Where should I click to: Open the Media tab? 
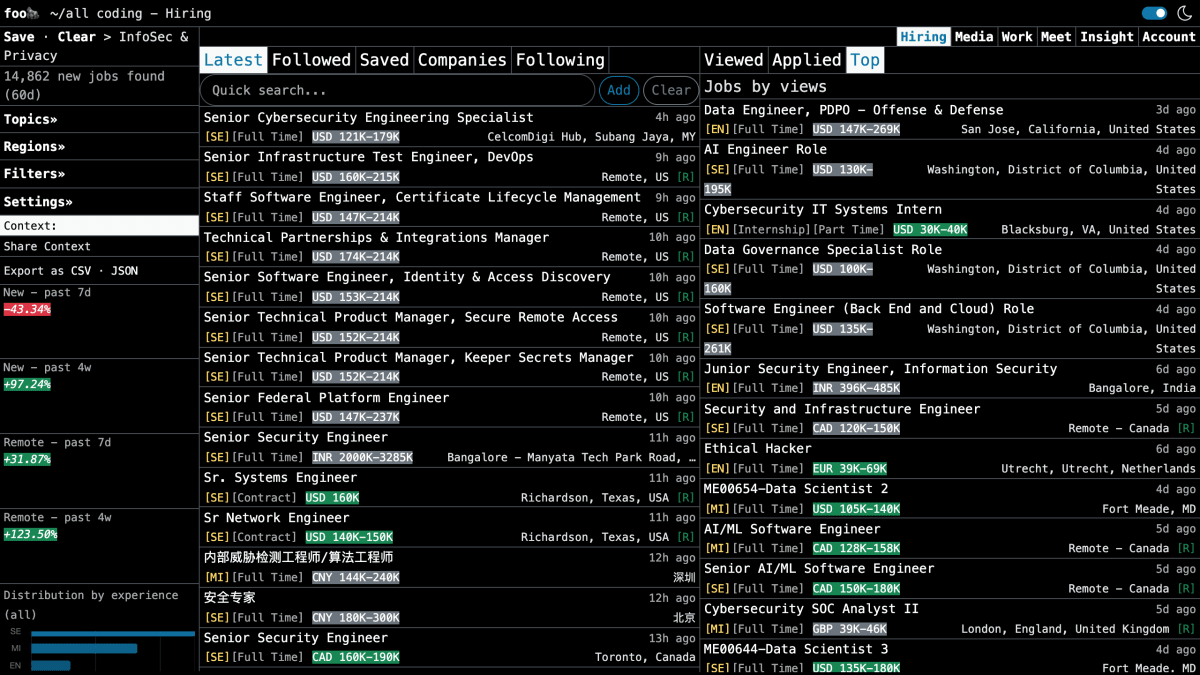973,36
